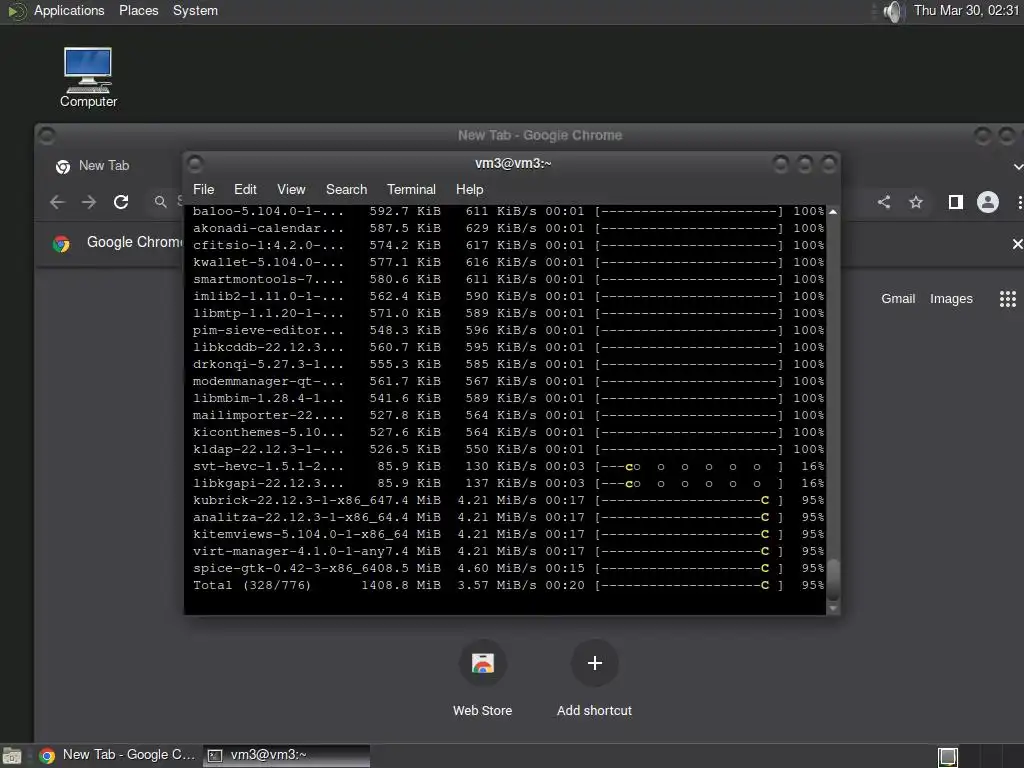Open the terminal window menu button
The width and height of the screenshot is (1024, 768).
point(195,163)
